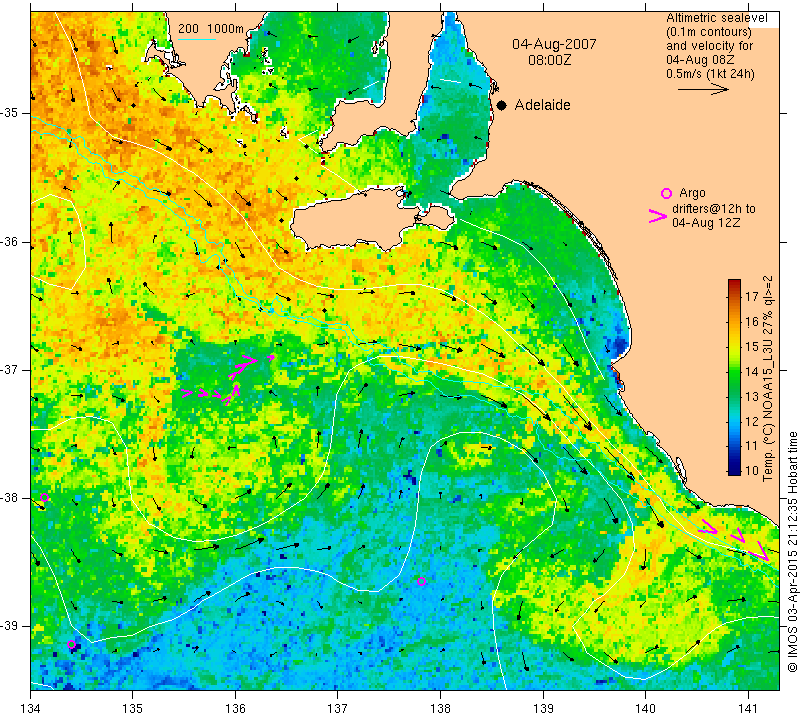Click the 141 longitude axis label

(748, 709)
